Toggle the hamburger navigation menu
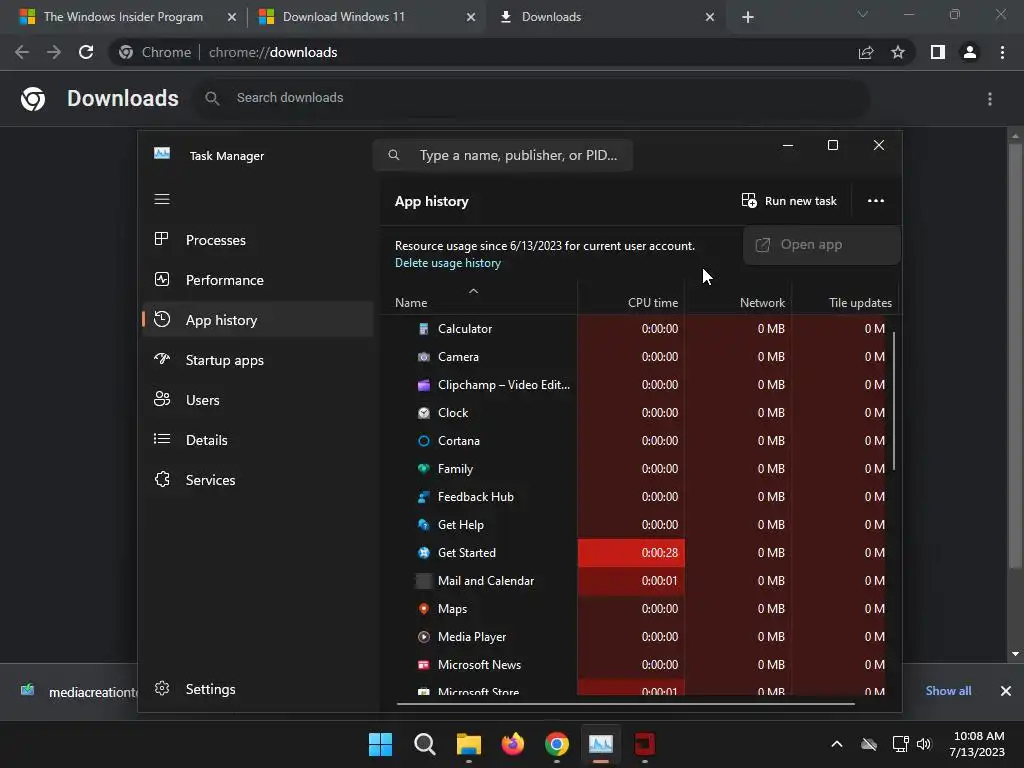This screenshot has height=768, width=1024. click(161, 199)
